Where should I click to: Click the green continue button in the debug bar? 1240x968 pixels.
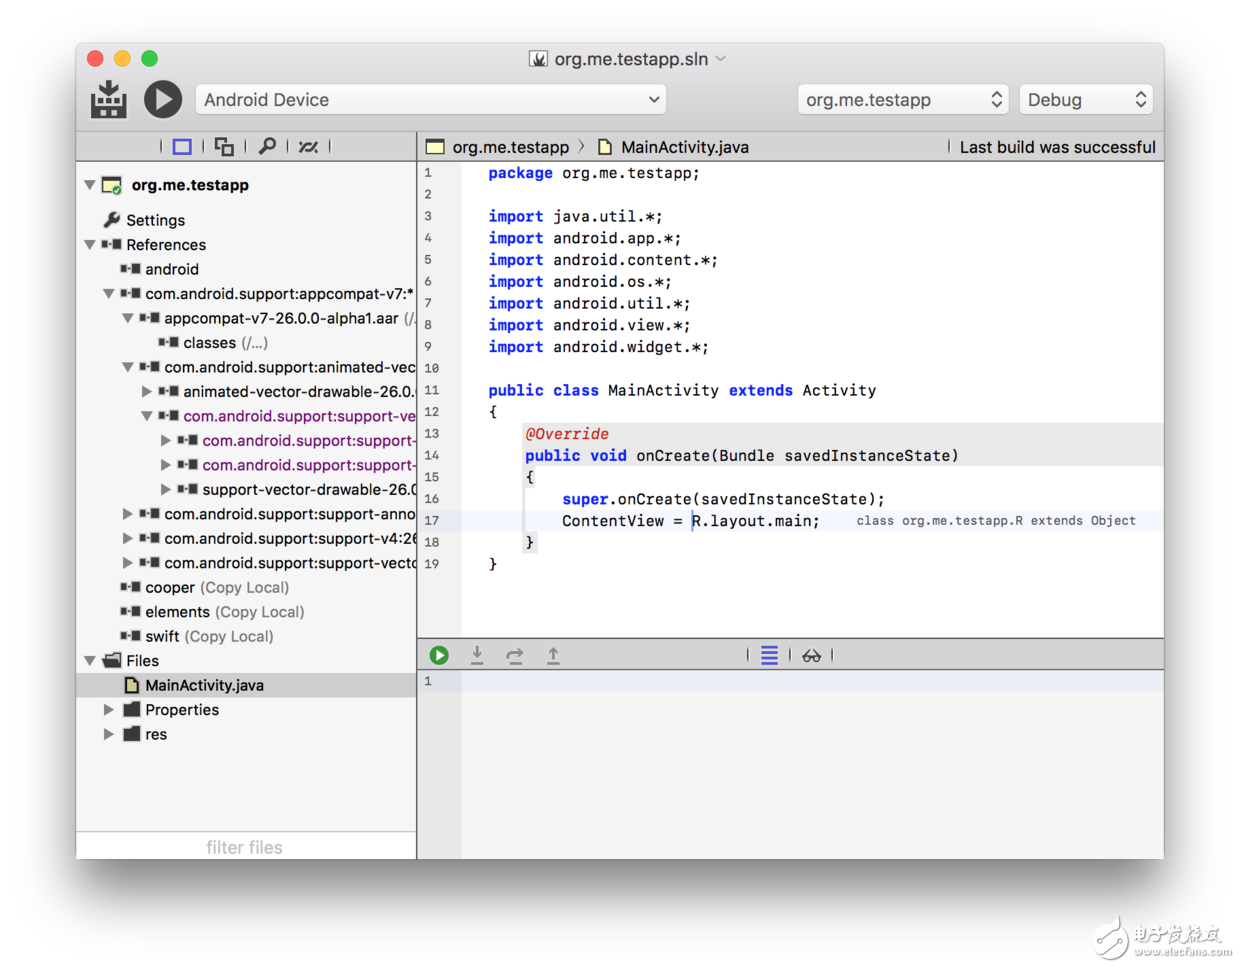coord(439,655)
